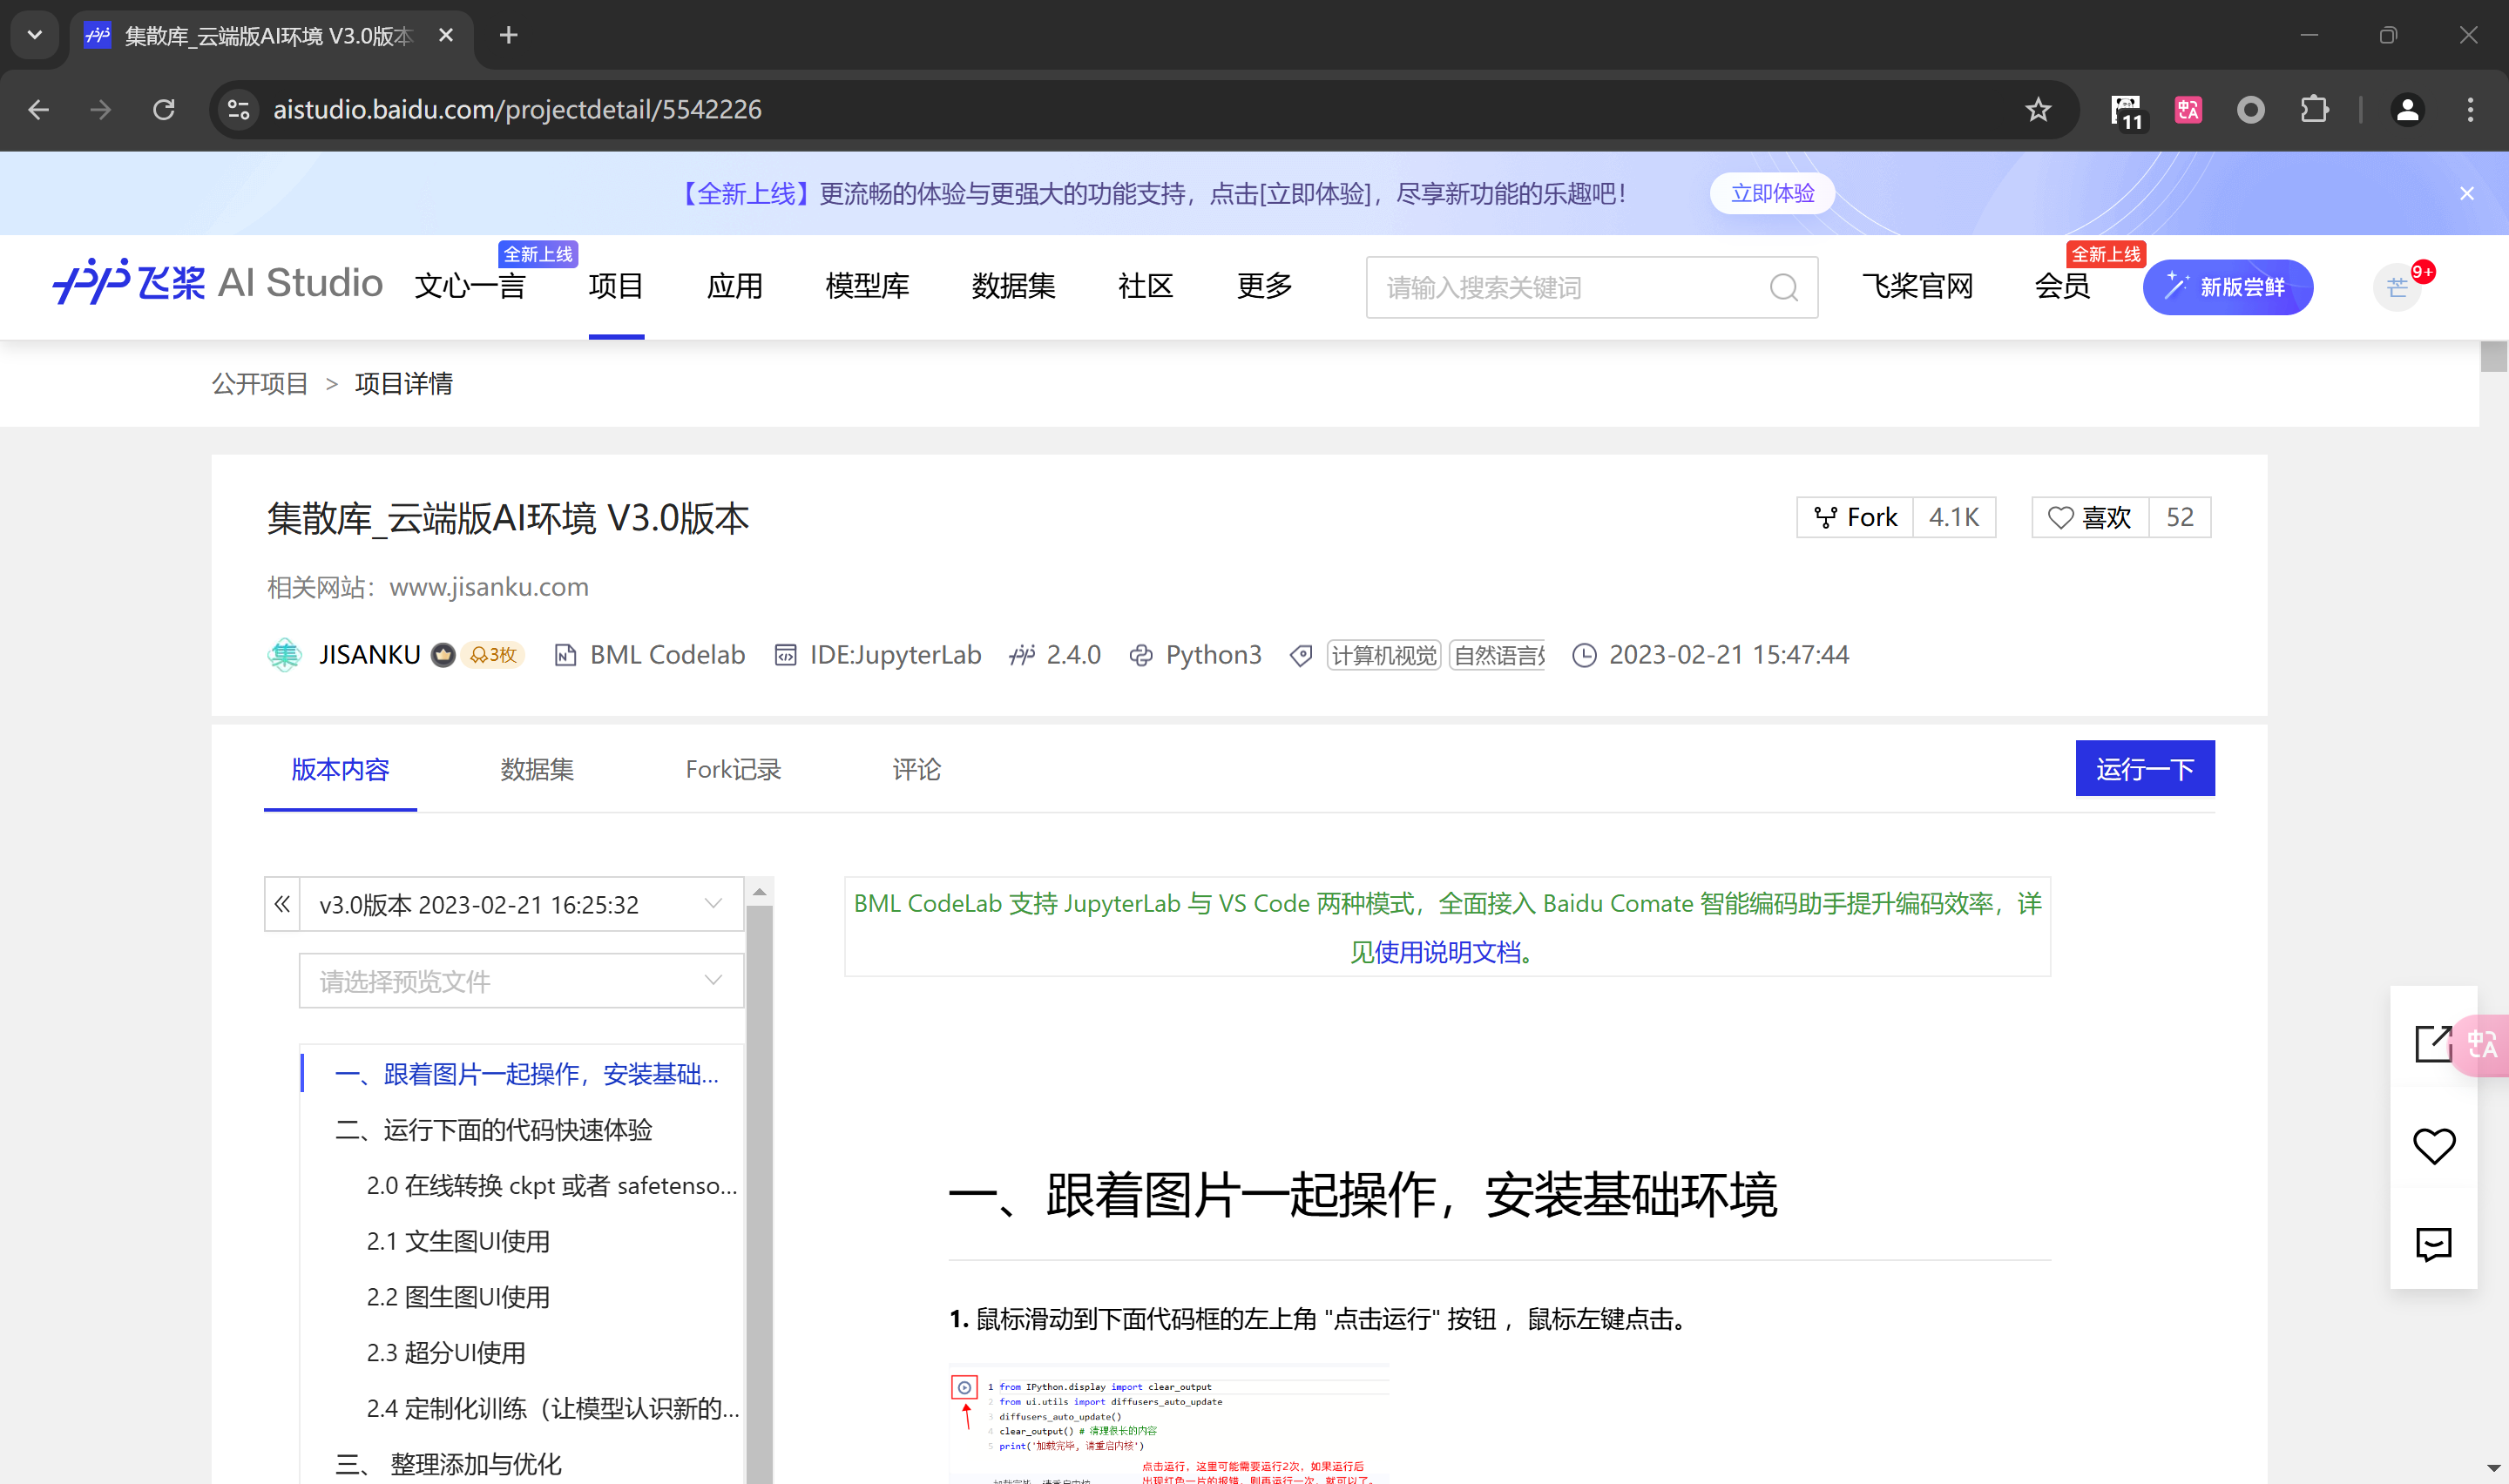2509x1484 pixels.
Task: Click the heart icon on the 喜欢 button
Action: point(2060,517)
